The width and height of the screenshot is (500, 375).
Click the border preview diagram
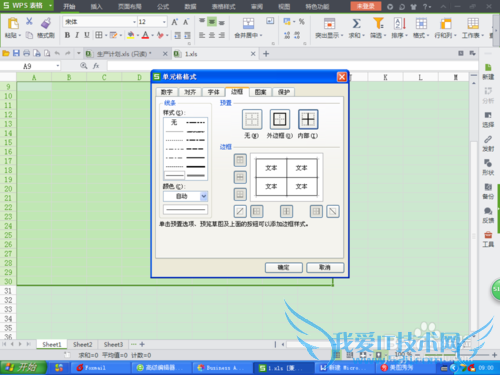pyautogui.click(x=287, y=177)
